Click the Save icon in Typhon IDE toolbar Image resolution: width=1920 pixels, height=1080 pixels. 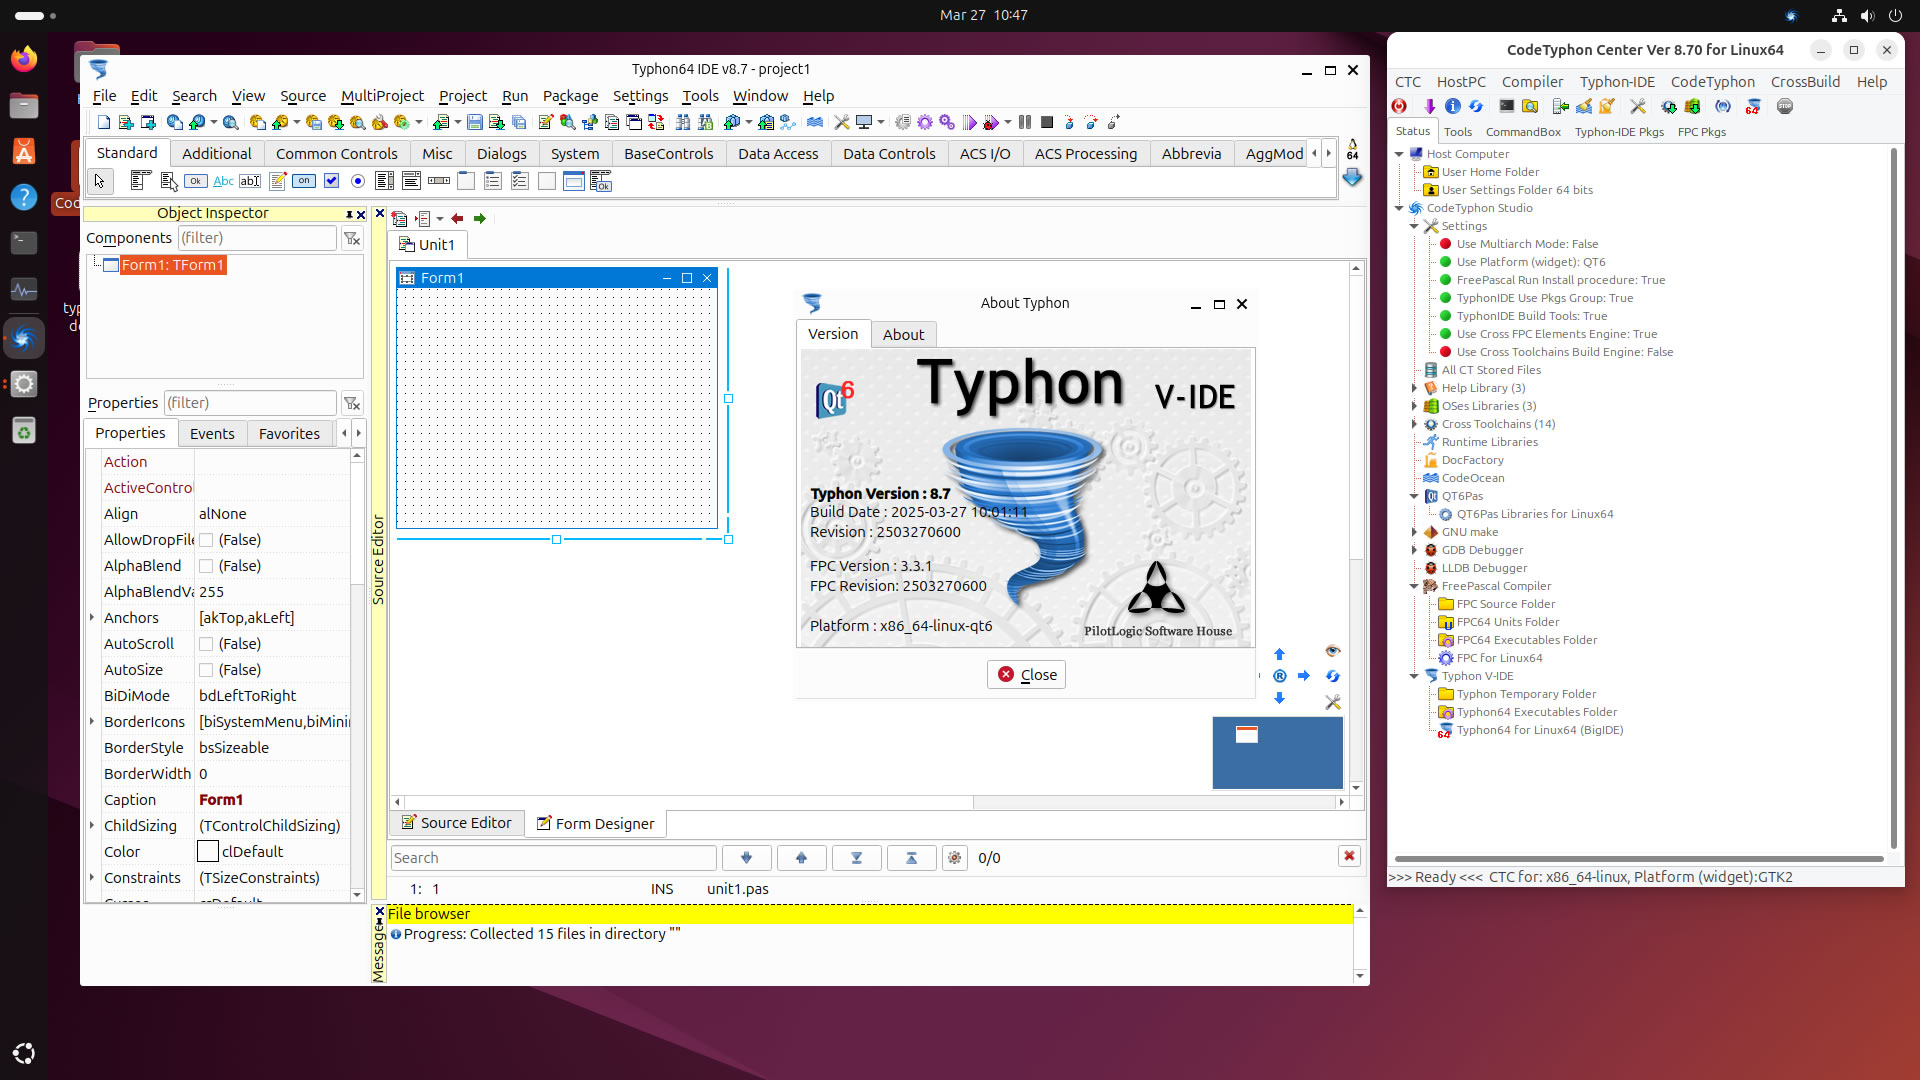(x=475, y=122)
